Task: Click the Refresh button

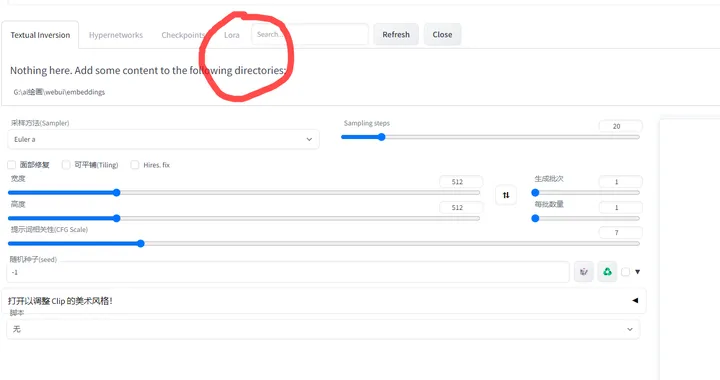Action: pos(396,34)
